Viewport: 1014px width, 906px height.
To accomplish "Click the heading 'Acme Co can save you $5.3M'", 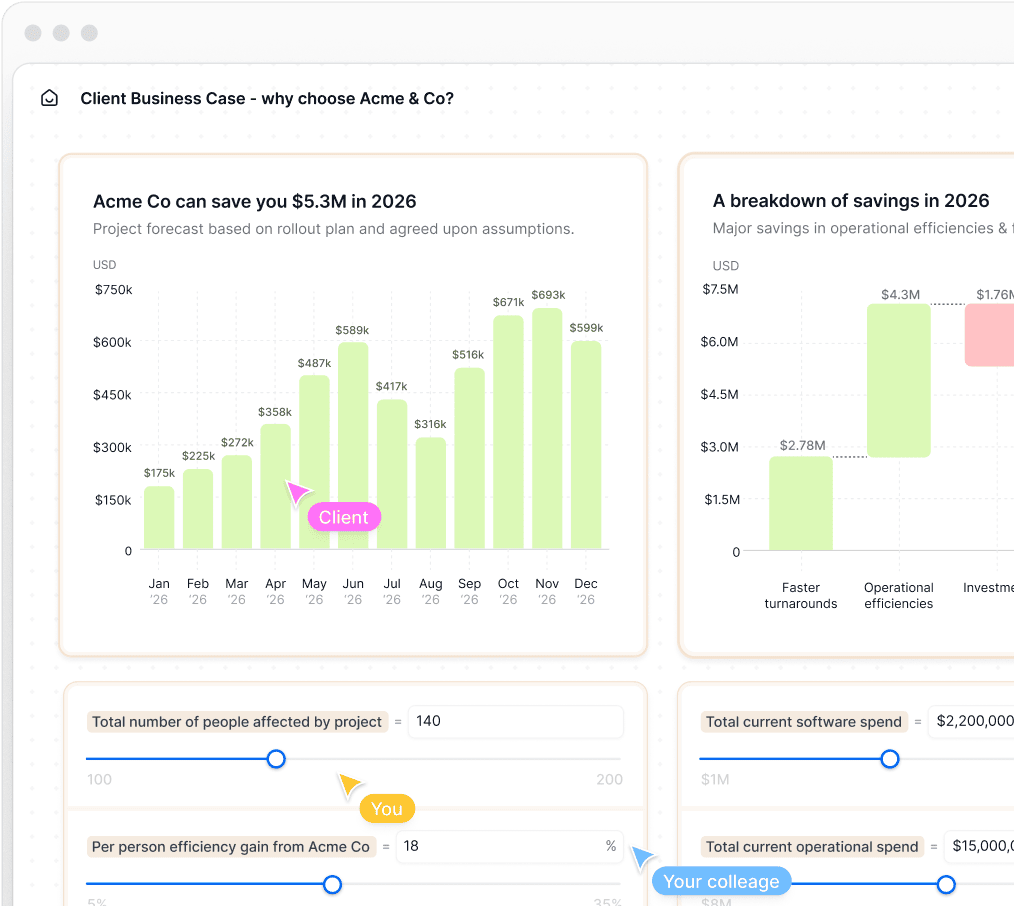I will pyautogui.click(x=255, y=201).
